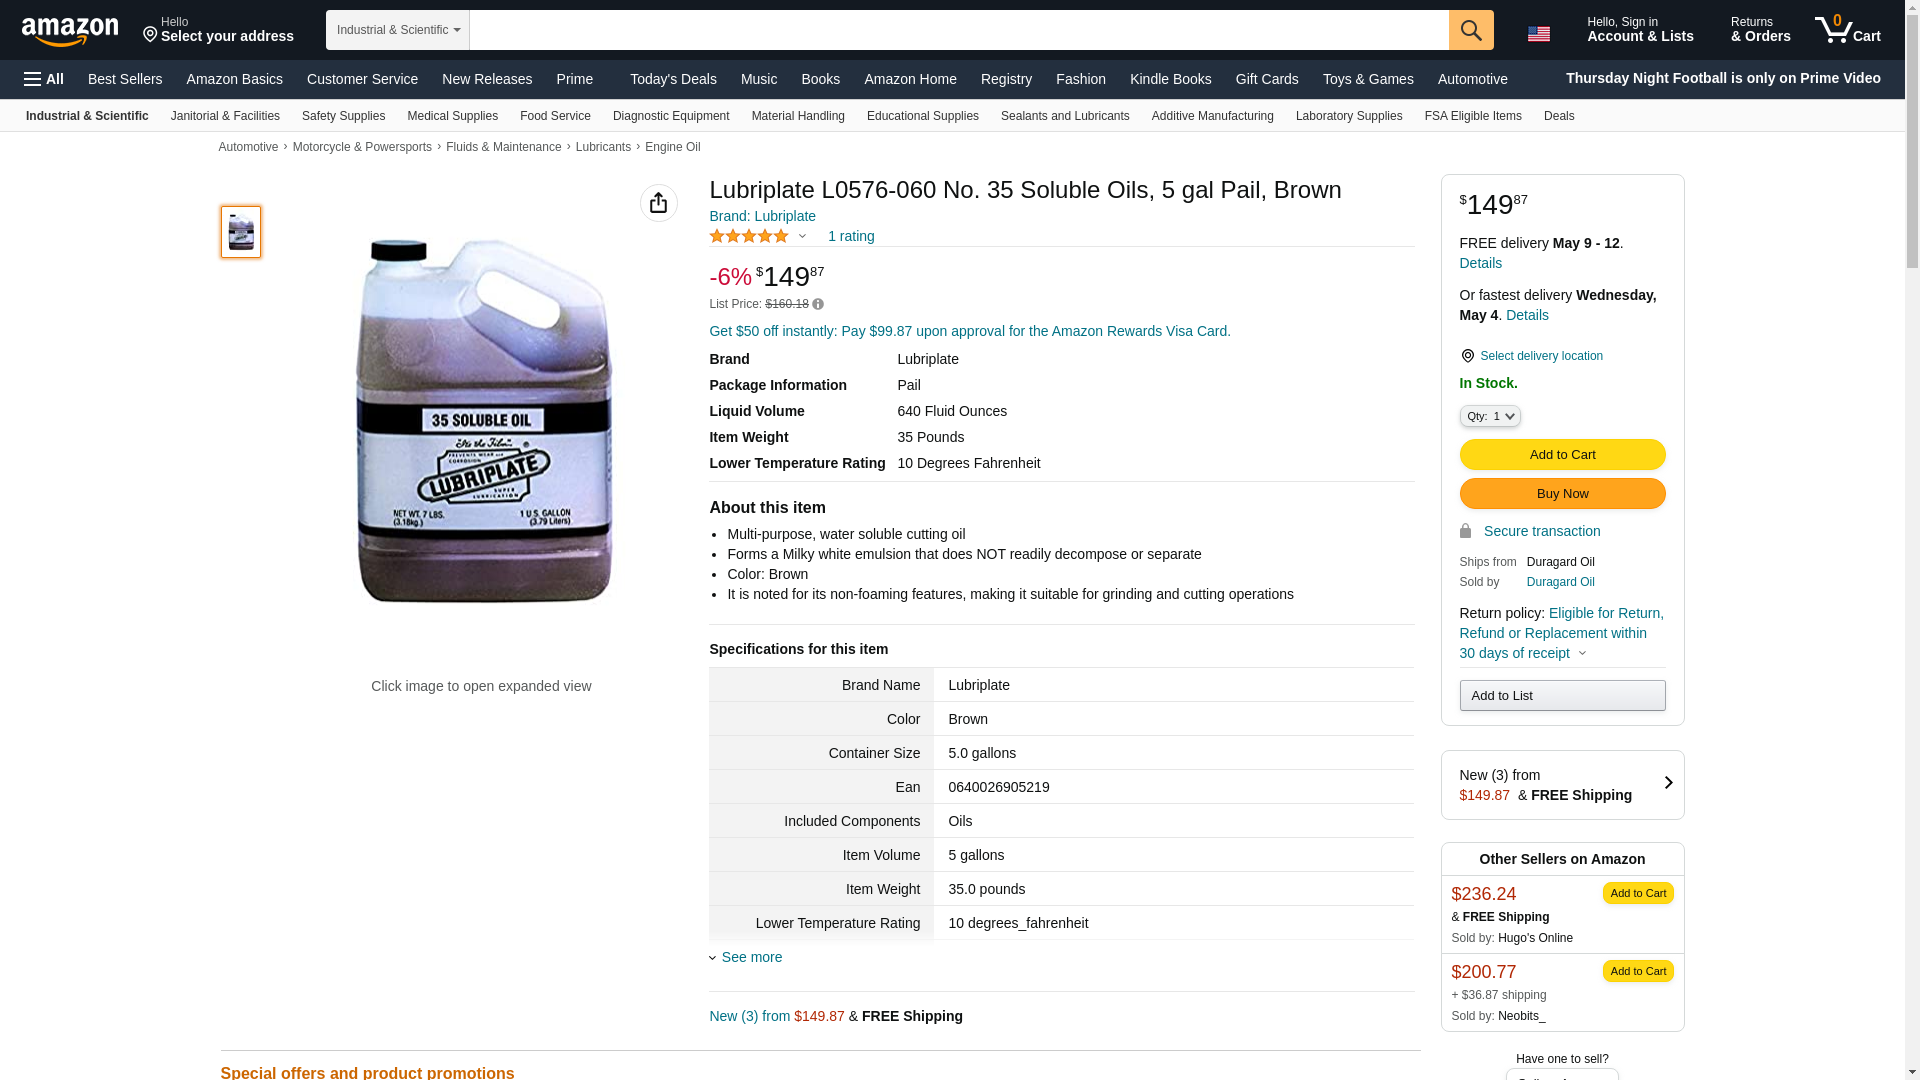
Task: Open the Industrial & Scientific search category dropdown
Action: coord(397,30)
